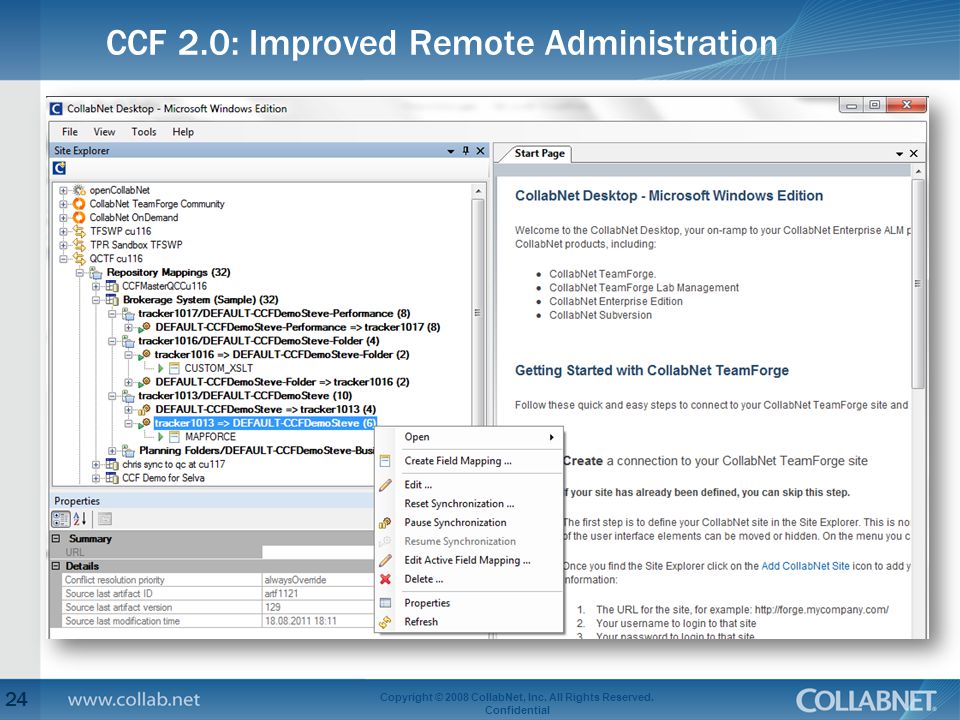Click the Property Pages icon in Properties toolbar

tap(105, 519)
